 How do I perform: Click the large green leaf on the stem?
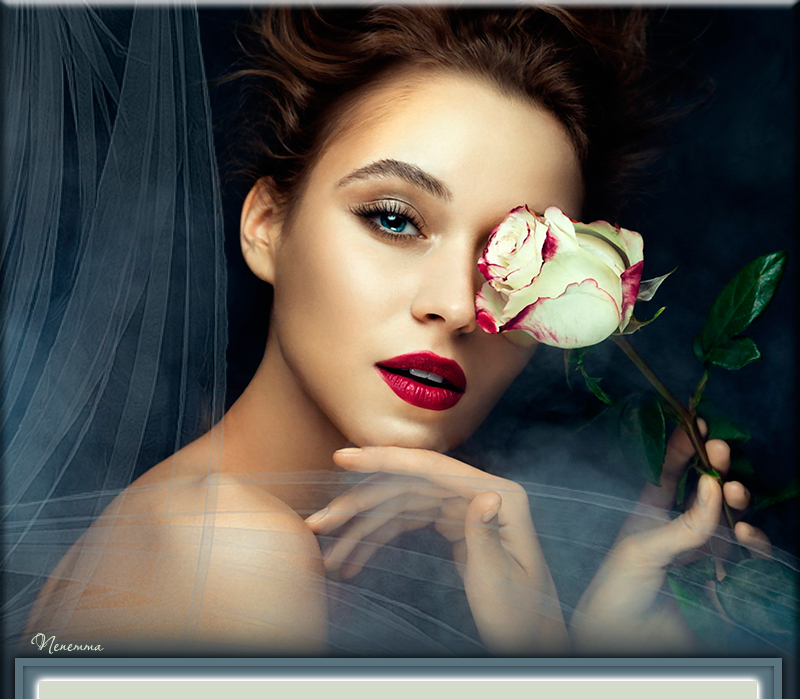point(742,302)
